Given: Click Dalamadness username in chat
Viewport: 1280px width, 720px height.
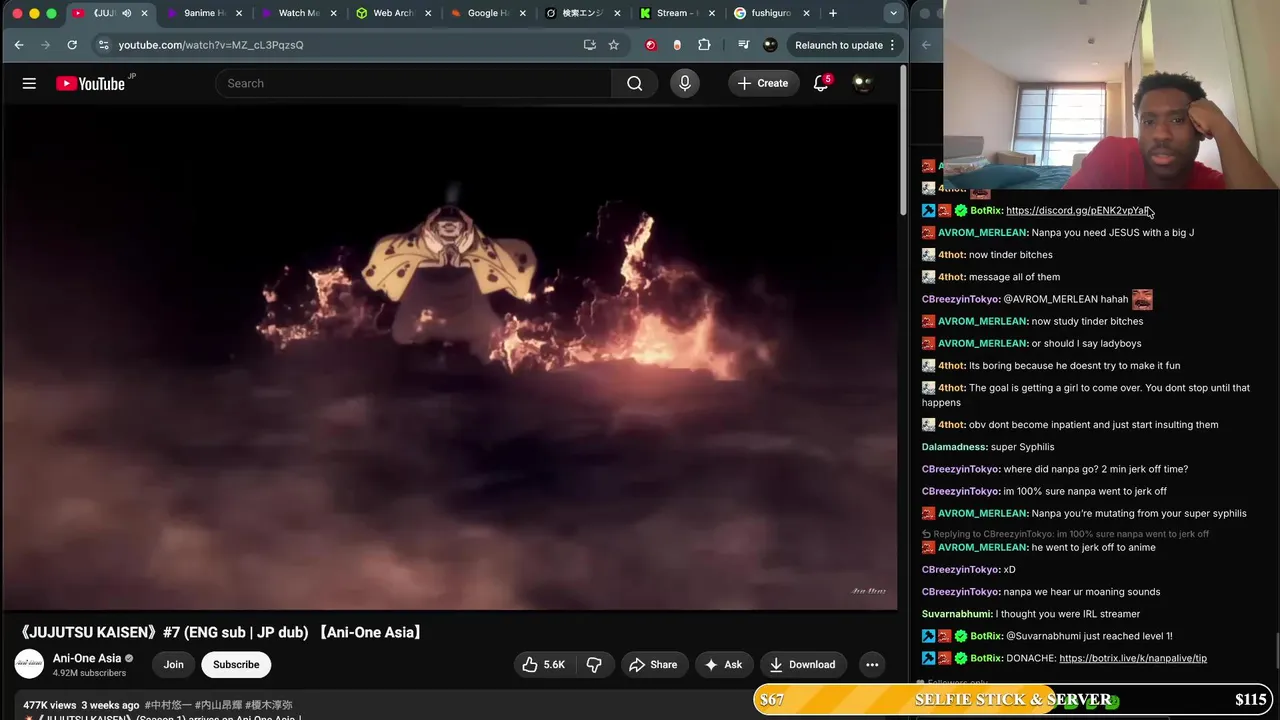Looking at the screenshot, I should [x=955, y=447].
